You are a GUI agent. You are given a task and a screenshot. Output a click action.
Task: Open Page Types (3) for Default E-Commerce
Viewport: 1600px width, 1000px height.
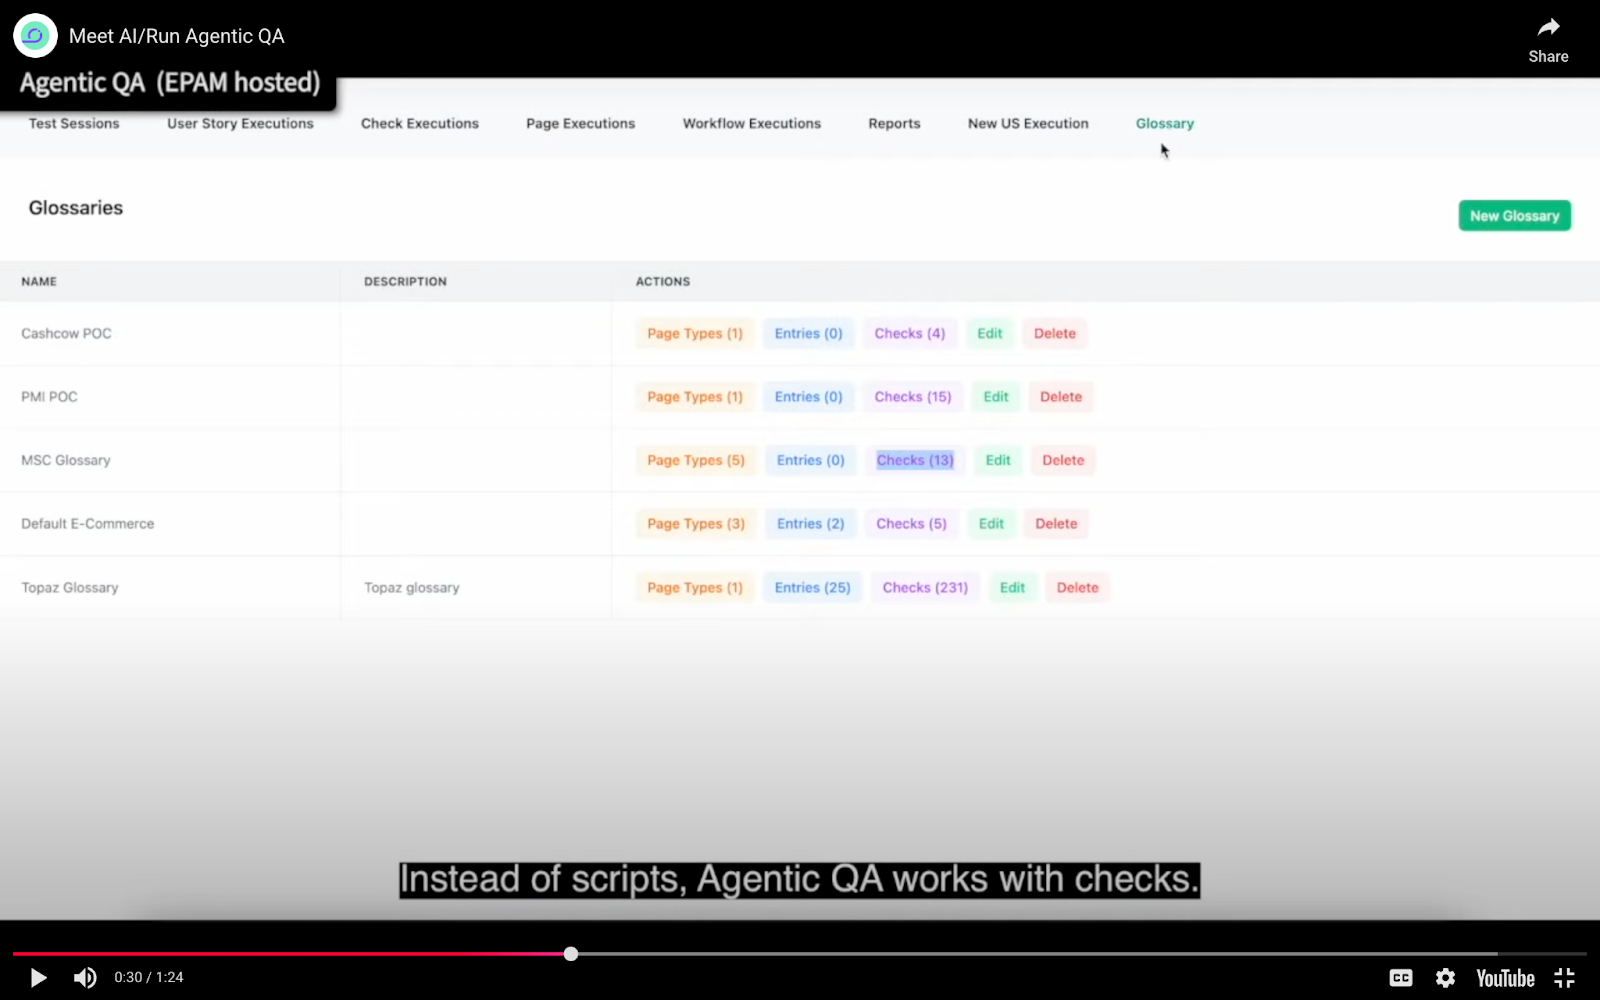click(696, 524)
